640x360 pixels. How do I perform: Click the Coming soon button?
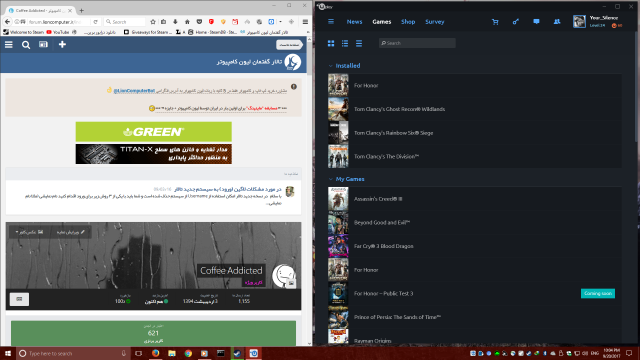click(598, 293)
